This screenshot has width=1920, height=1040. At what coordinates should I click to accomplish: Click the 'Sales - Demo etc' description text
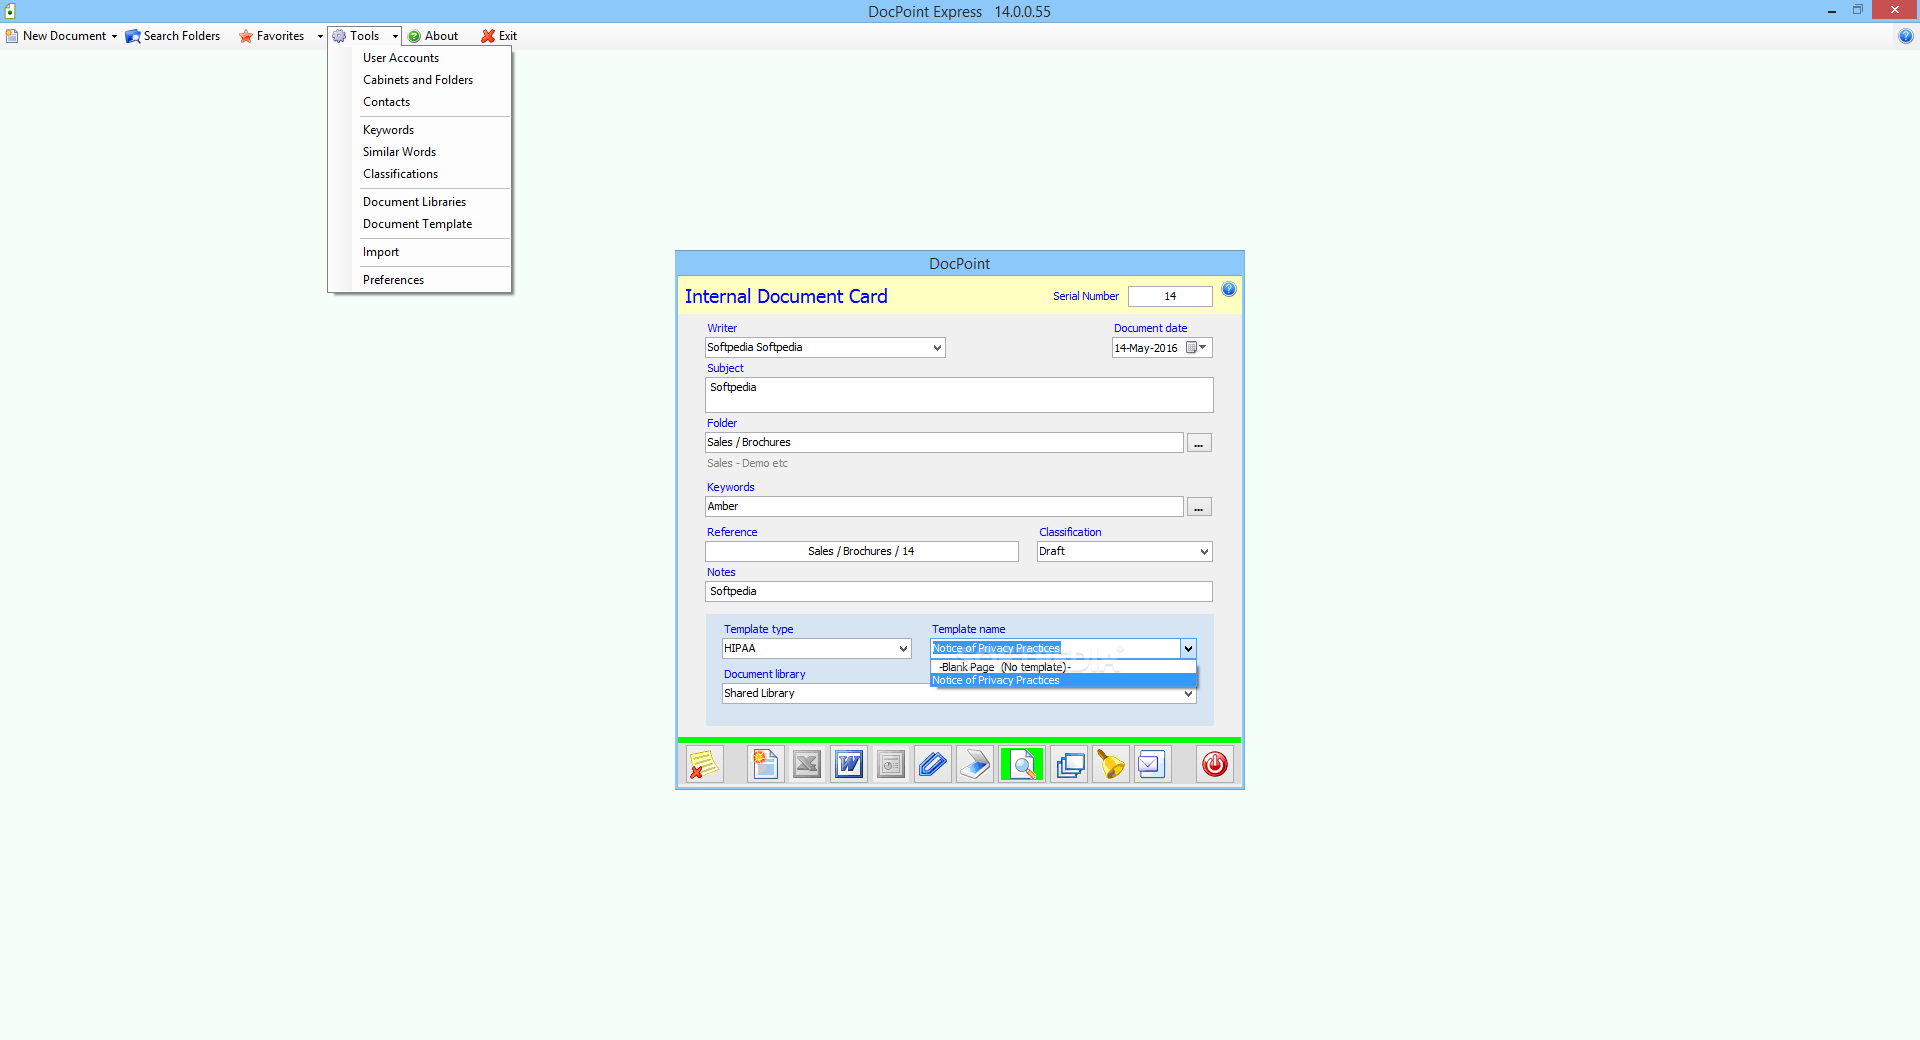[747, 464]
